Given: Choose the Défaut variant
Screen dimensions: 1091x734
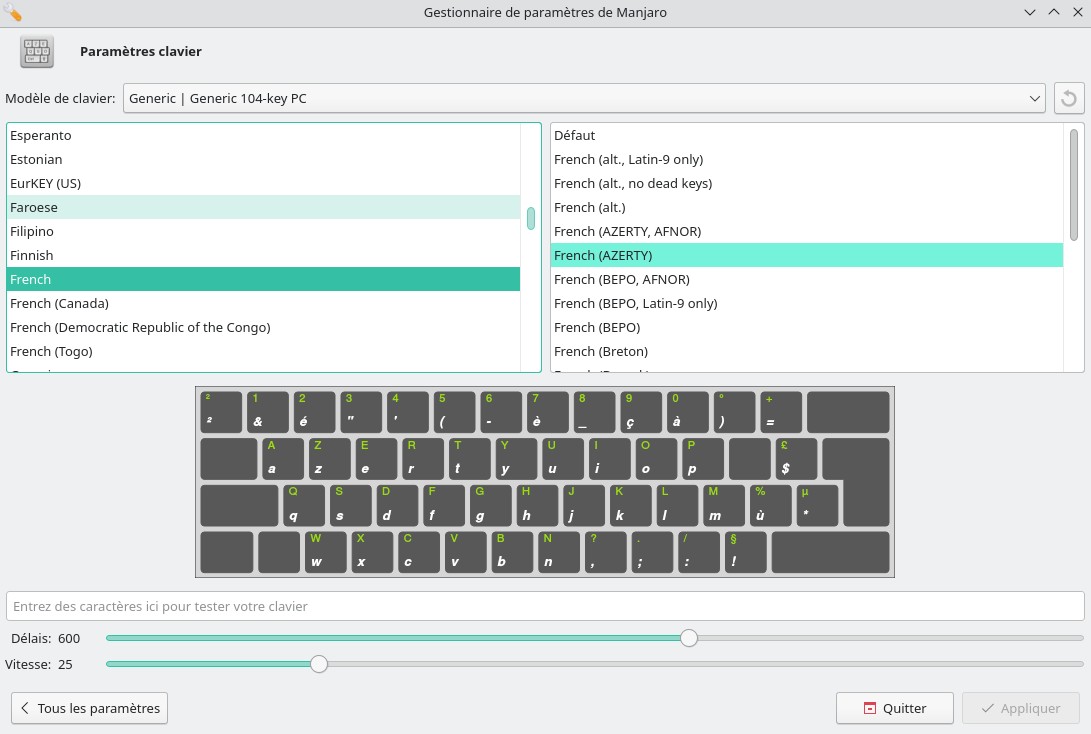Looking at the screenshot, I should pyautogui.click(x=807, y=136).
